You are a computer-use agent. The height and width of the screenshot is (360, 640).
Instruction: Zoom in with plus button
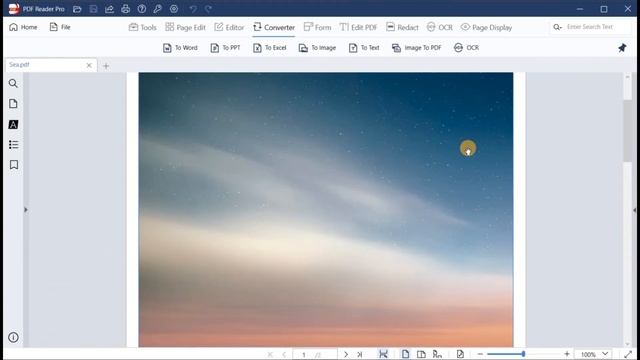click(x=567, y=354)
